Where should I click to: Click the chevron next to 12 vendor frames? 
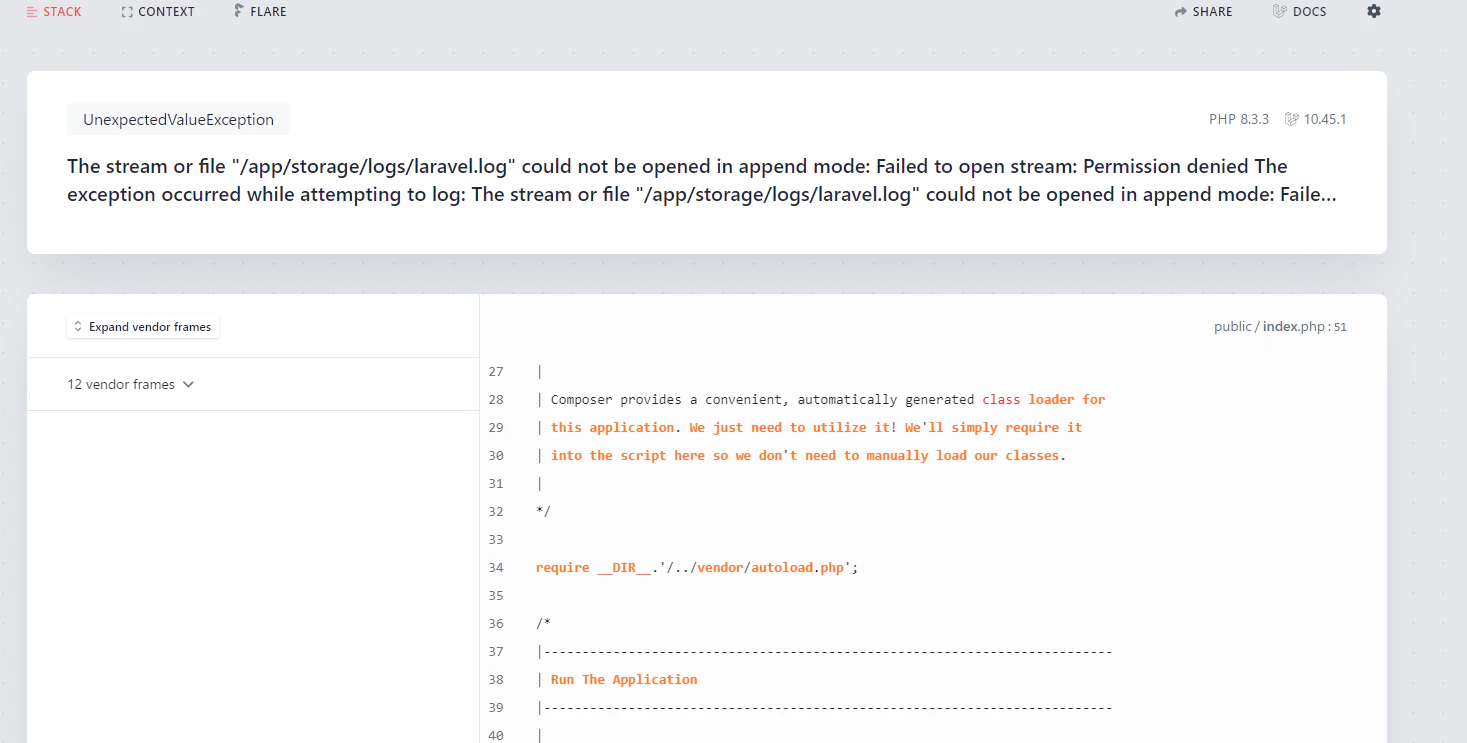point(188,384)
